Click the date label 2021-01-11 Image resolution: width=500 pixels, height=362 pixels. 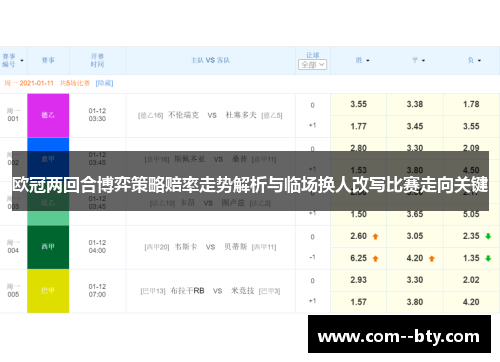pos(36,83)
